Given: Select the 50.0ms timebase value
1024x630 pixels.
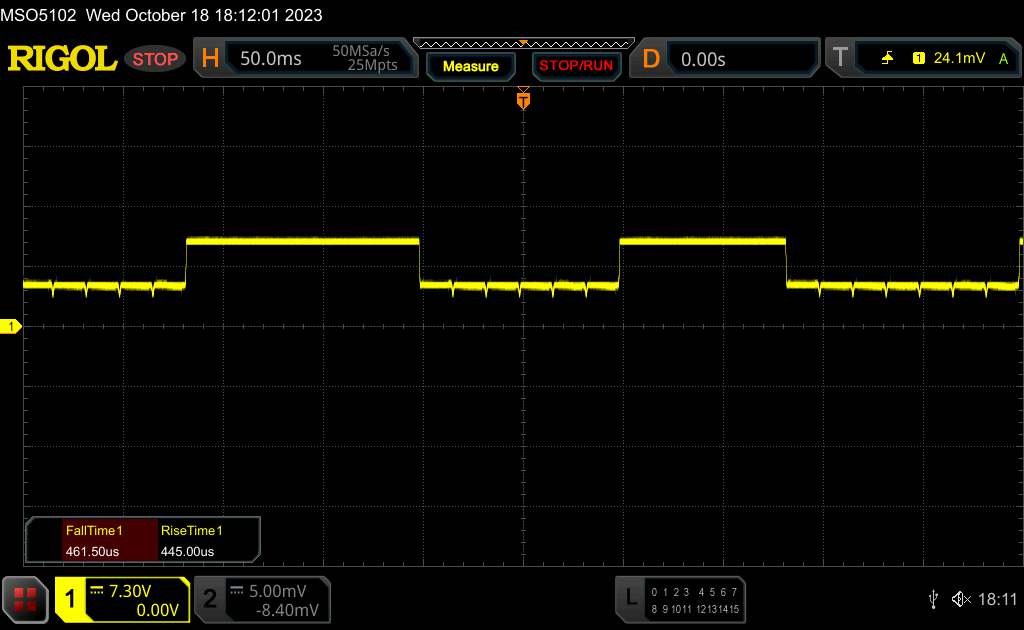Looking at the screenshot, I should pyautogui.click(x=270, y=59).
